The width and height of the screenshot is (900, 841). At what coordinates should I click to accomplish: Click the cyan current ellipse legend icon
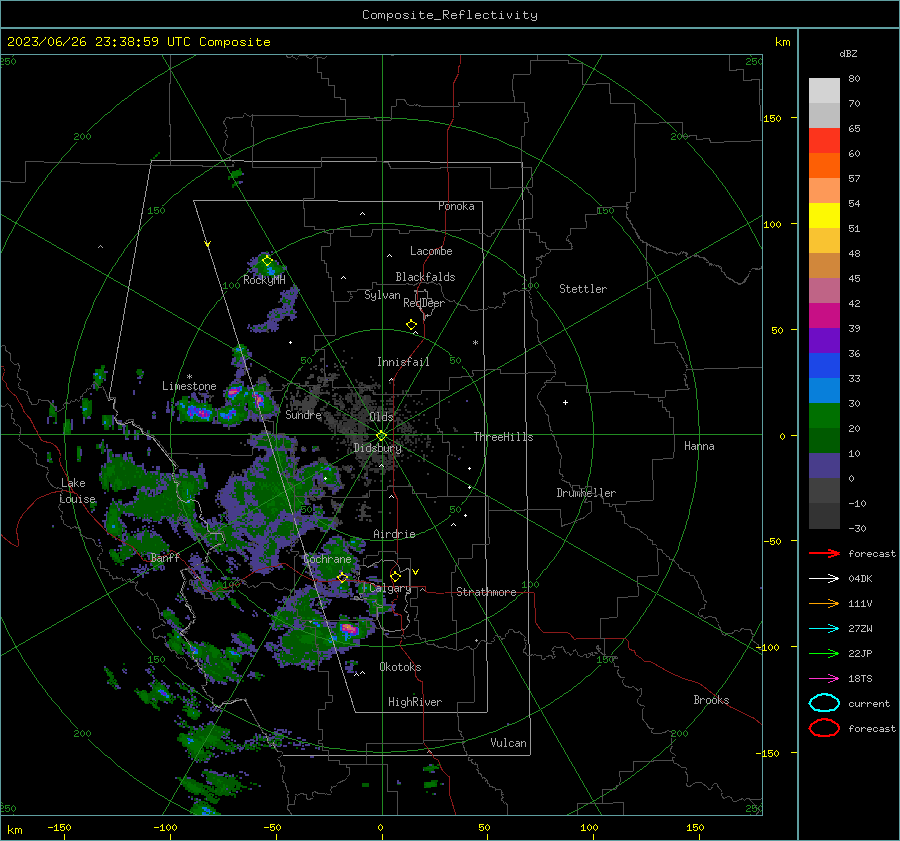(824, 703)
